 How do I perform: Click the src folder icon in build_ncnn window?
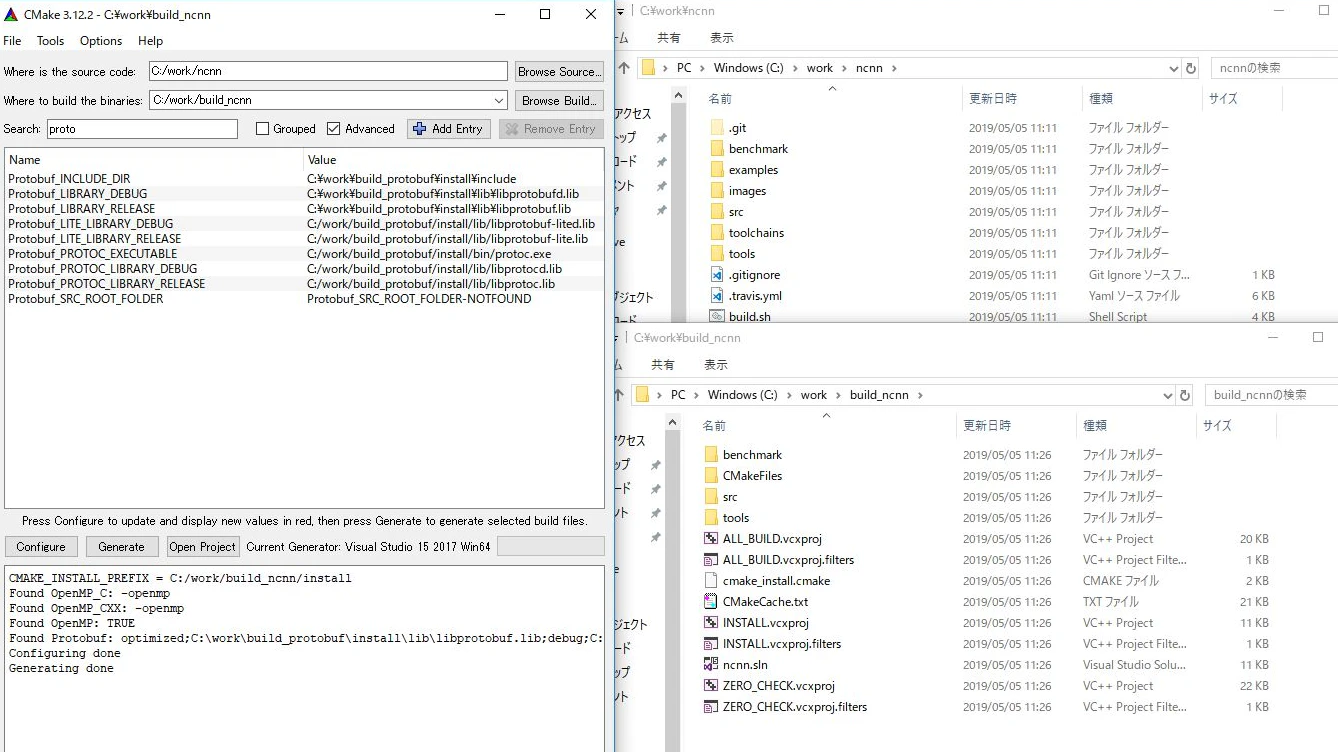click(710, 497)
